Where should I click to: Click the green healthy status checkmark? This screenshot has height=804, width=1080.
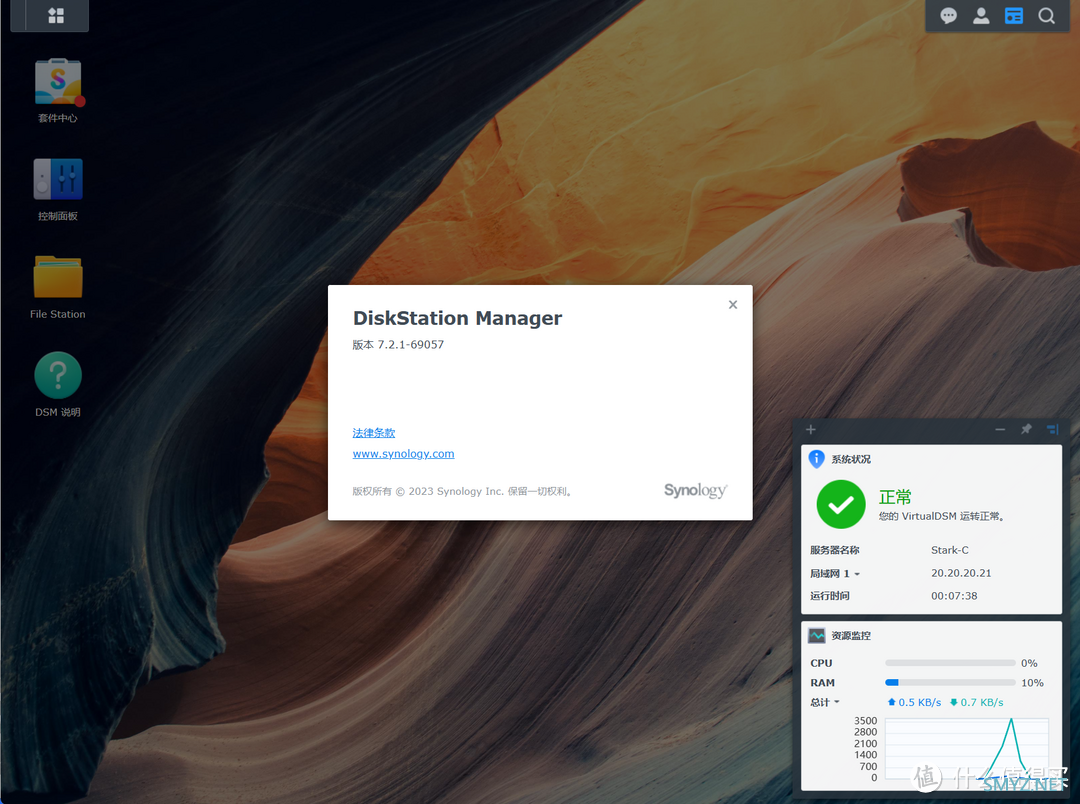click(x=841, y=504)
